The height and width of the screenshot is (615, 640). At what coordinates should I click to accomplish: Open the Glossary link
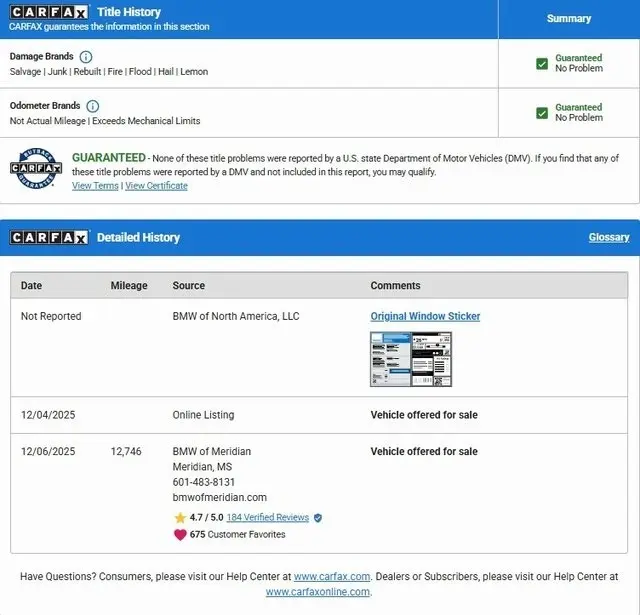click(608, 238)
